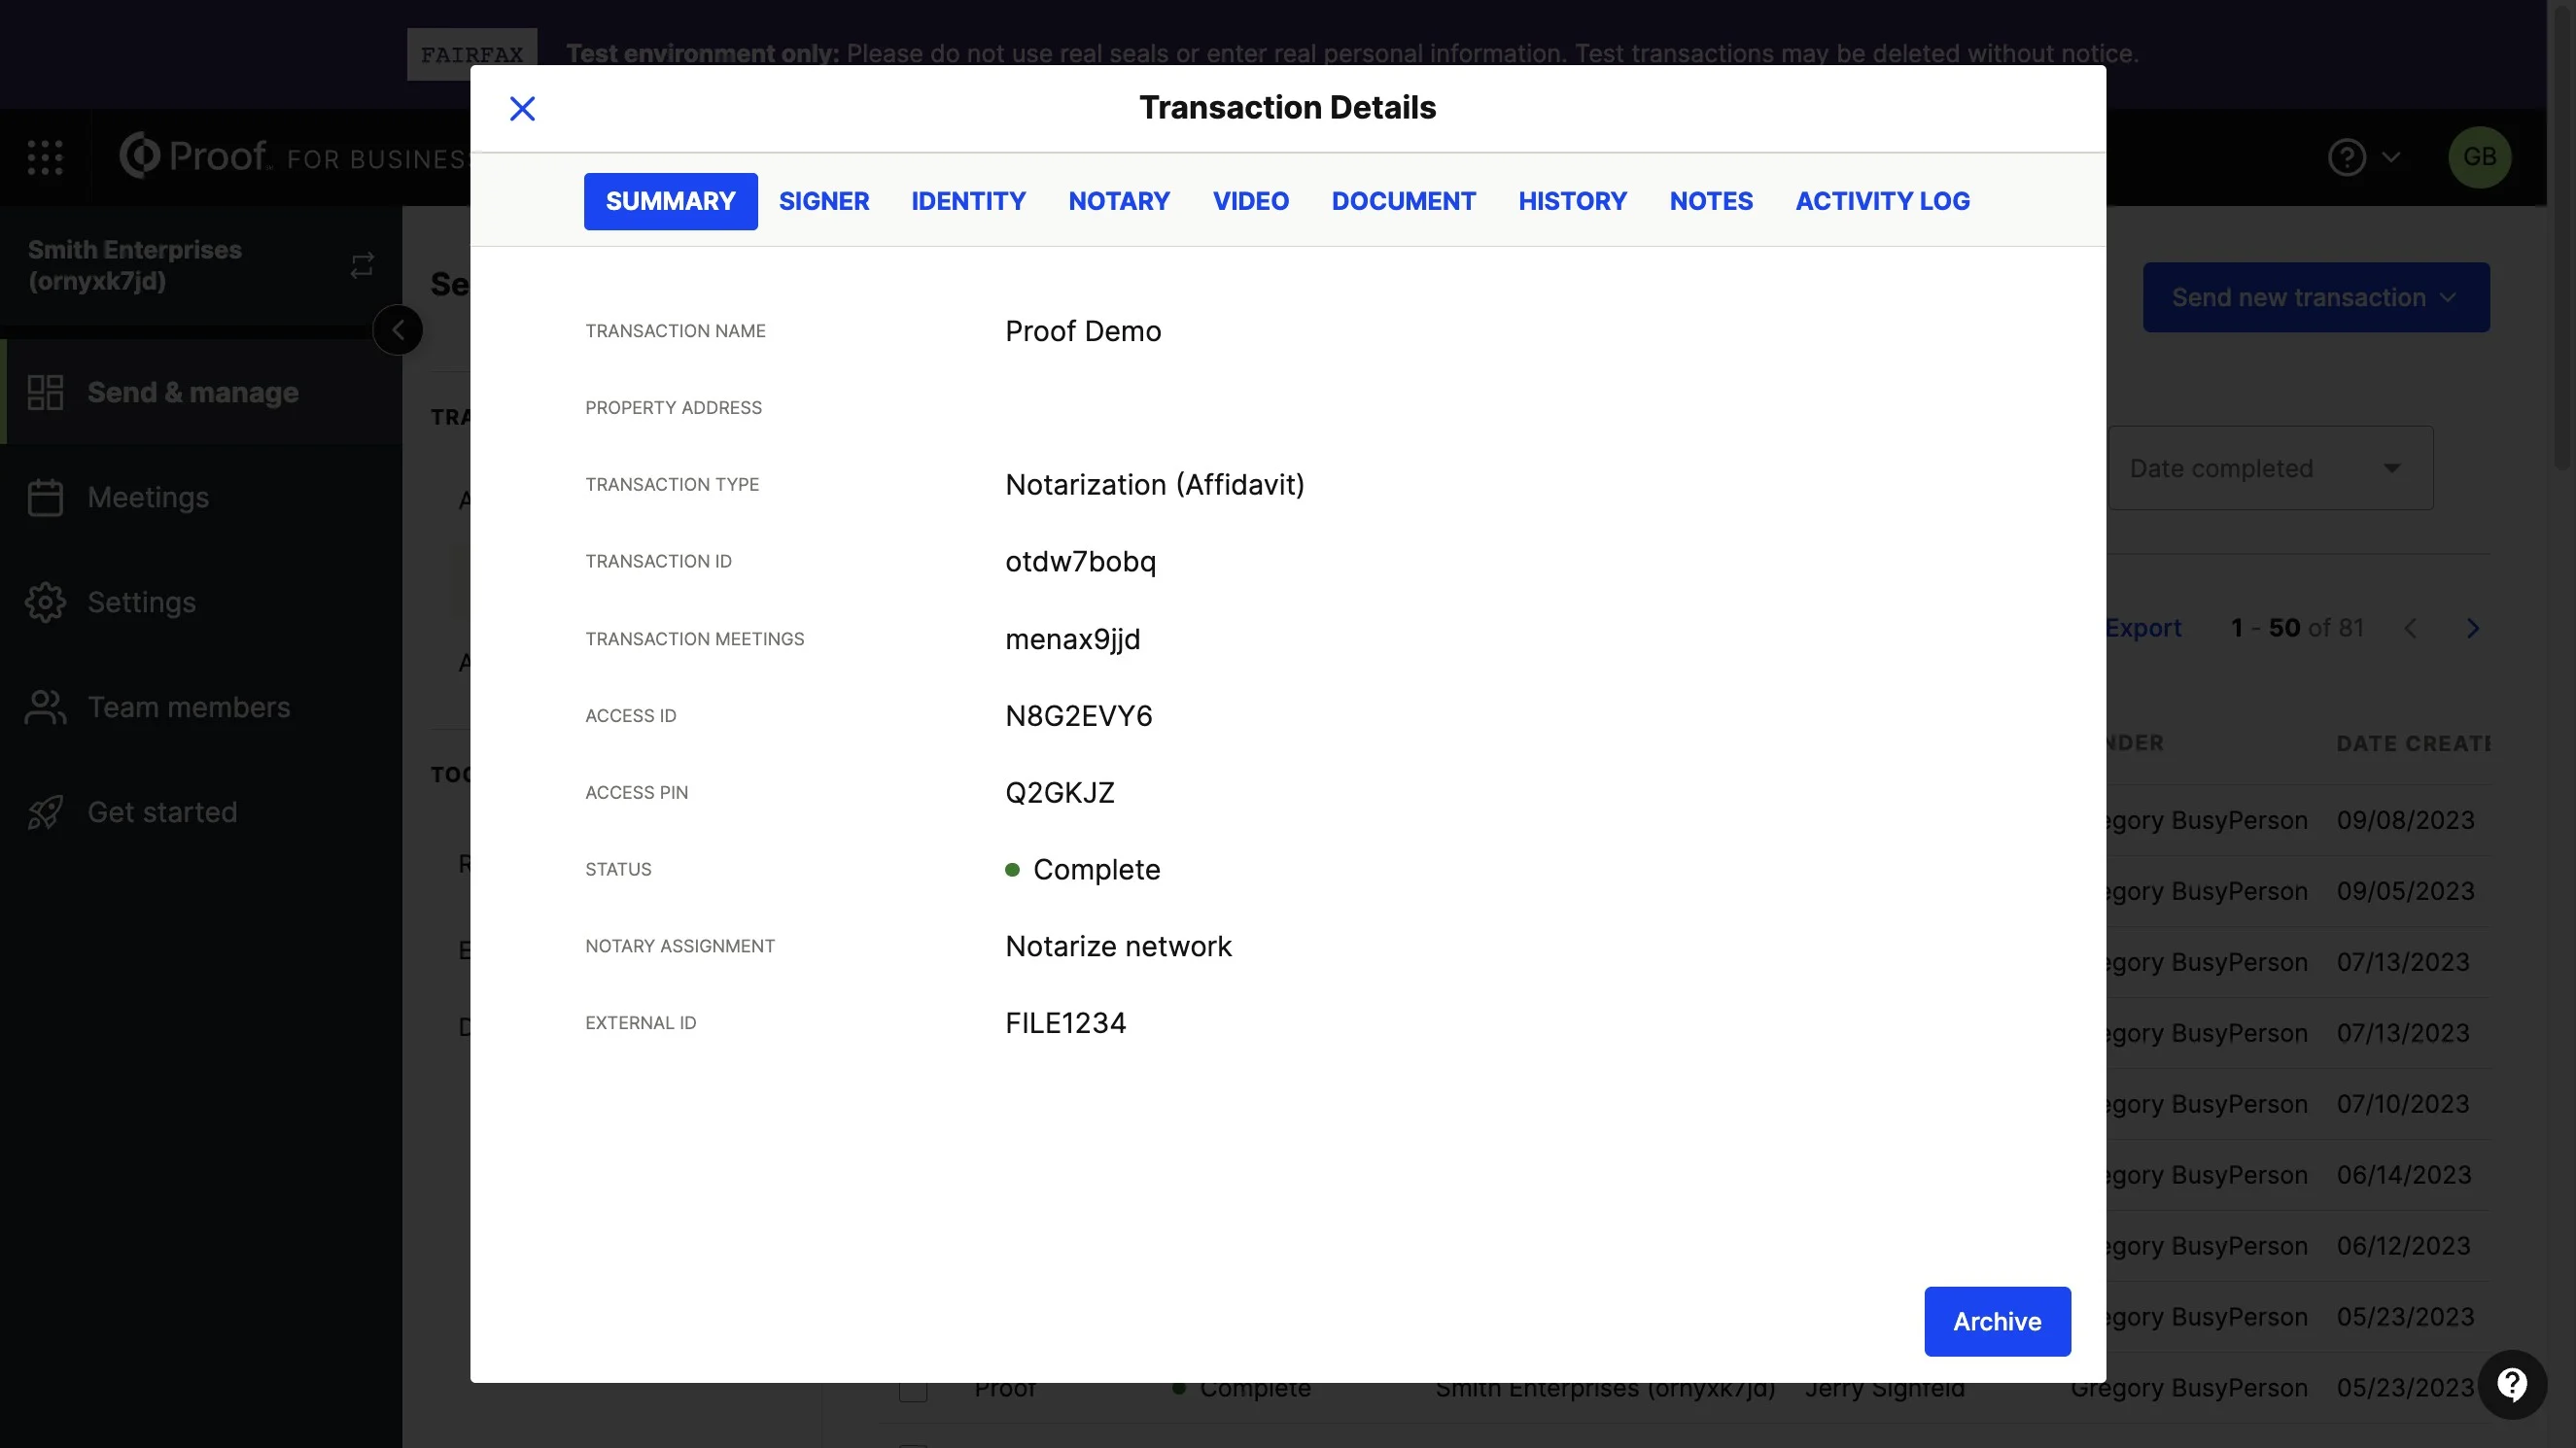2576x1448 pixels.
Task: Open Meetings in sidebar
Action: tap(201, 497)
